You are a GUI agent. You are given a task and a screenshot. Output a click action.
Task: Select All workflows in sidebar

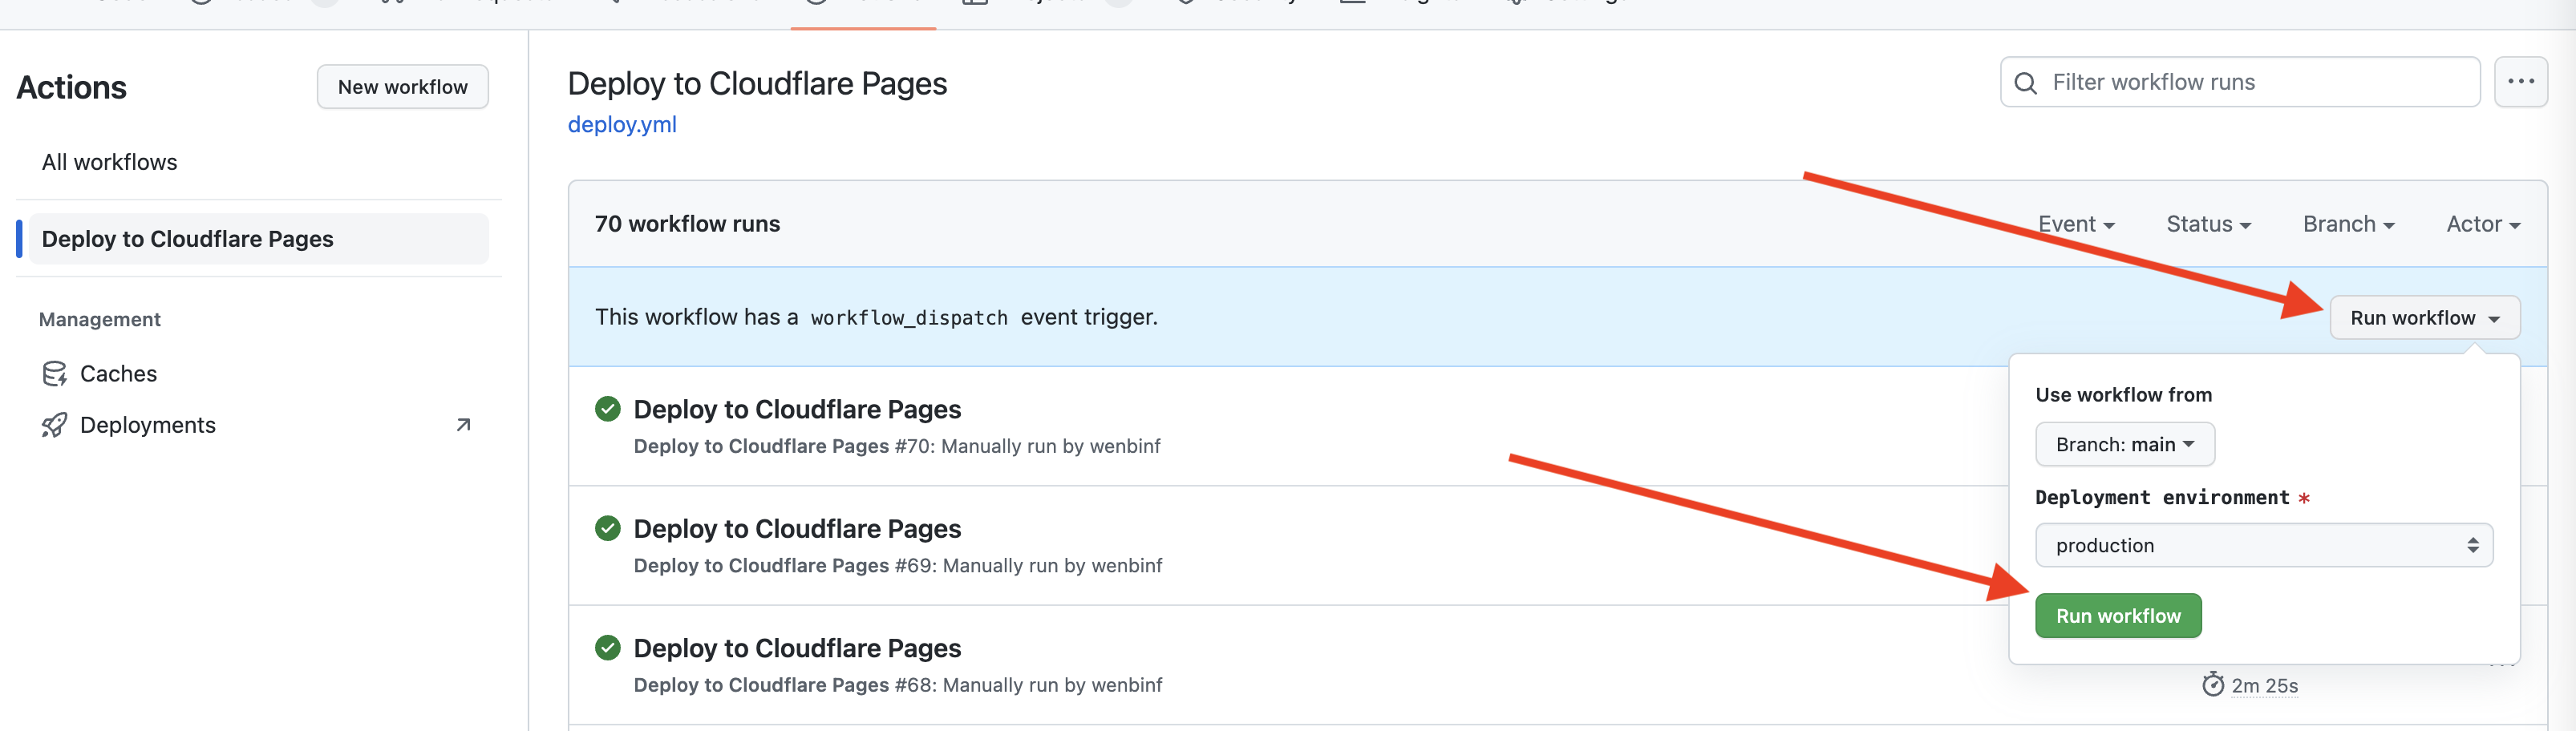point(110,162)
